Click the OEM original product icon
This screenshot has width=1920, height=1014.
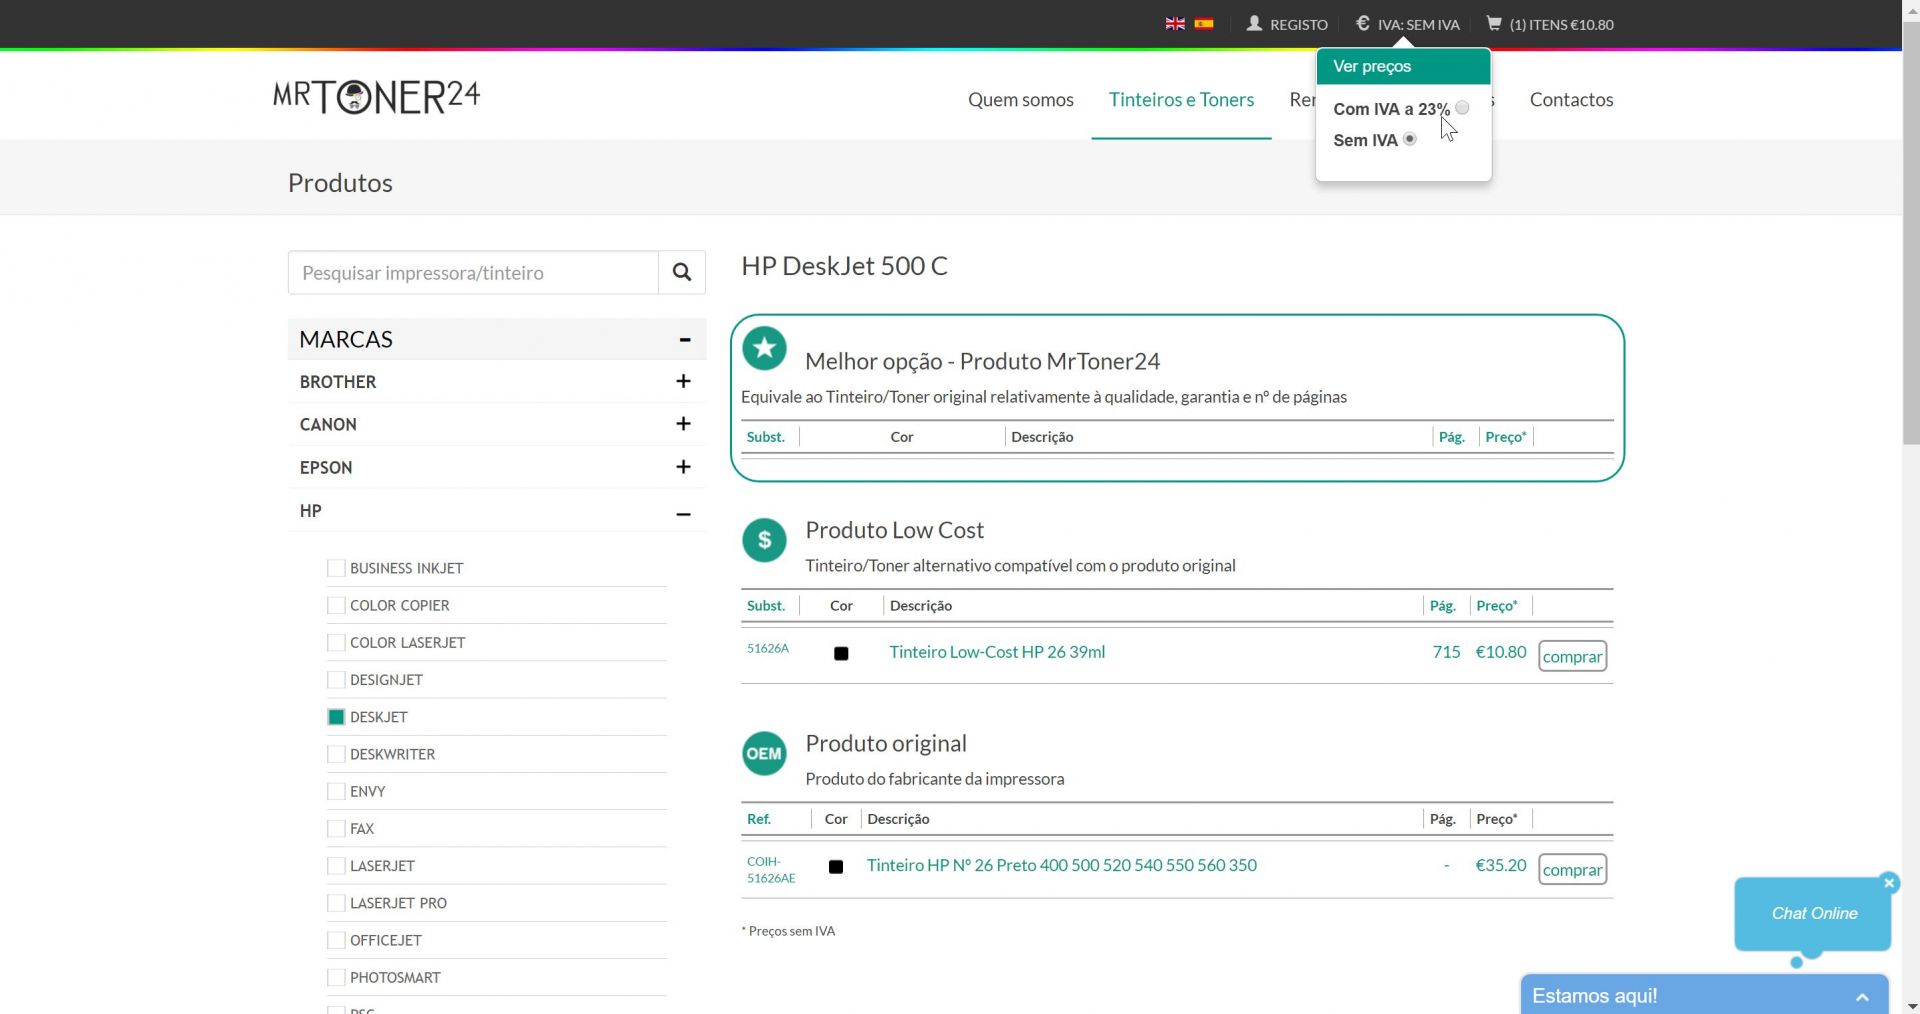(764, 754)
